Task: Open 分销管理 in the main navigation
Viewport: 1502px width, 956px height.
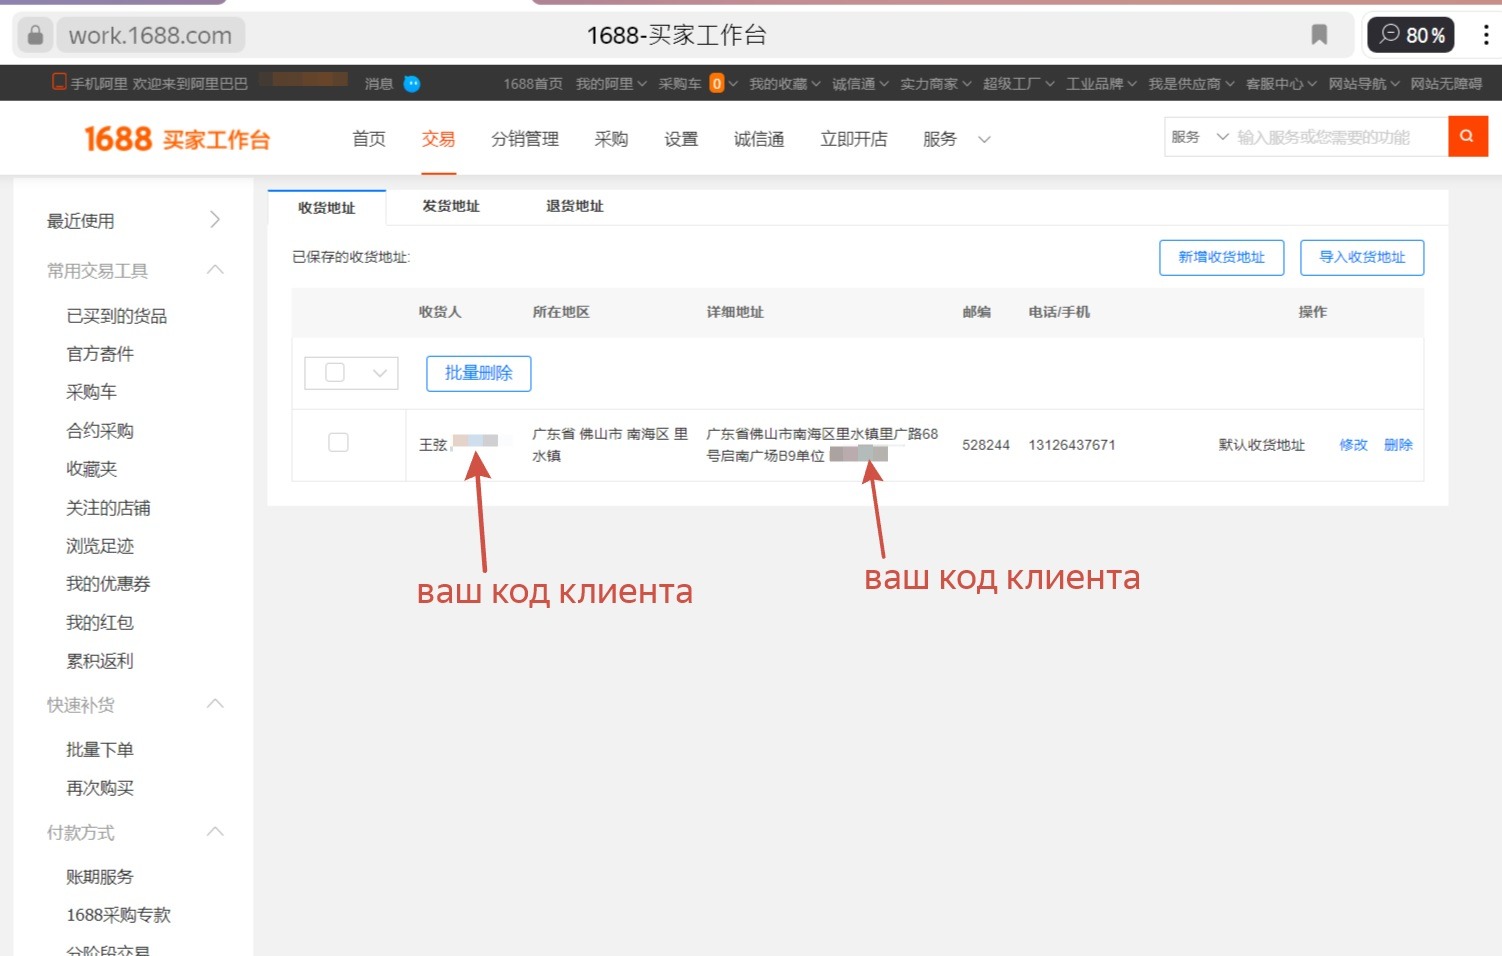Action: [x=525, y=139]
